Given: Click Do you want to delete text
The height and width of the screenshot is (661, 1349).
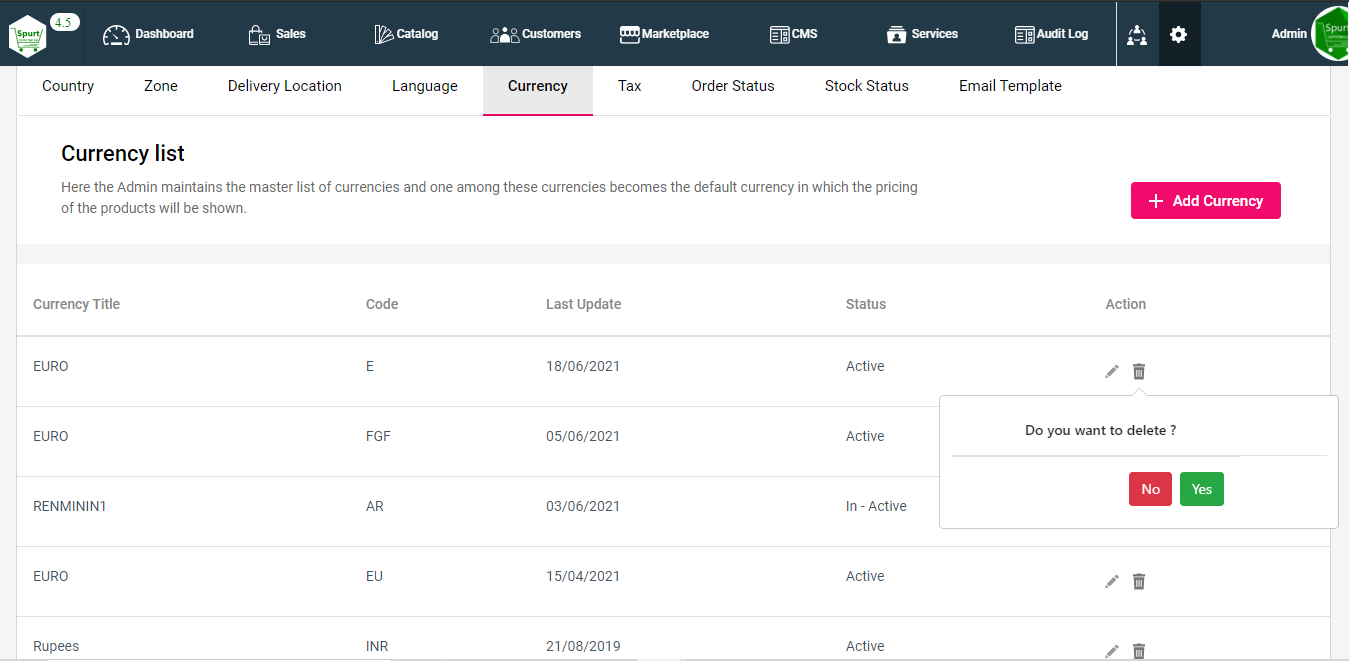Looking at the screenshot, I should pyautogui.click(x=1100, y=430).
